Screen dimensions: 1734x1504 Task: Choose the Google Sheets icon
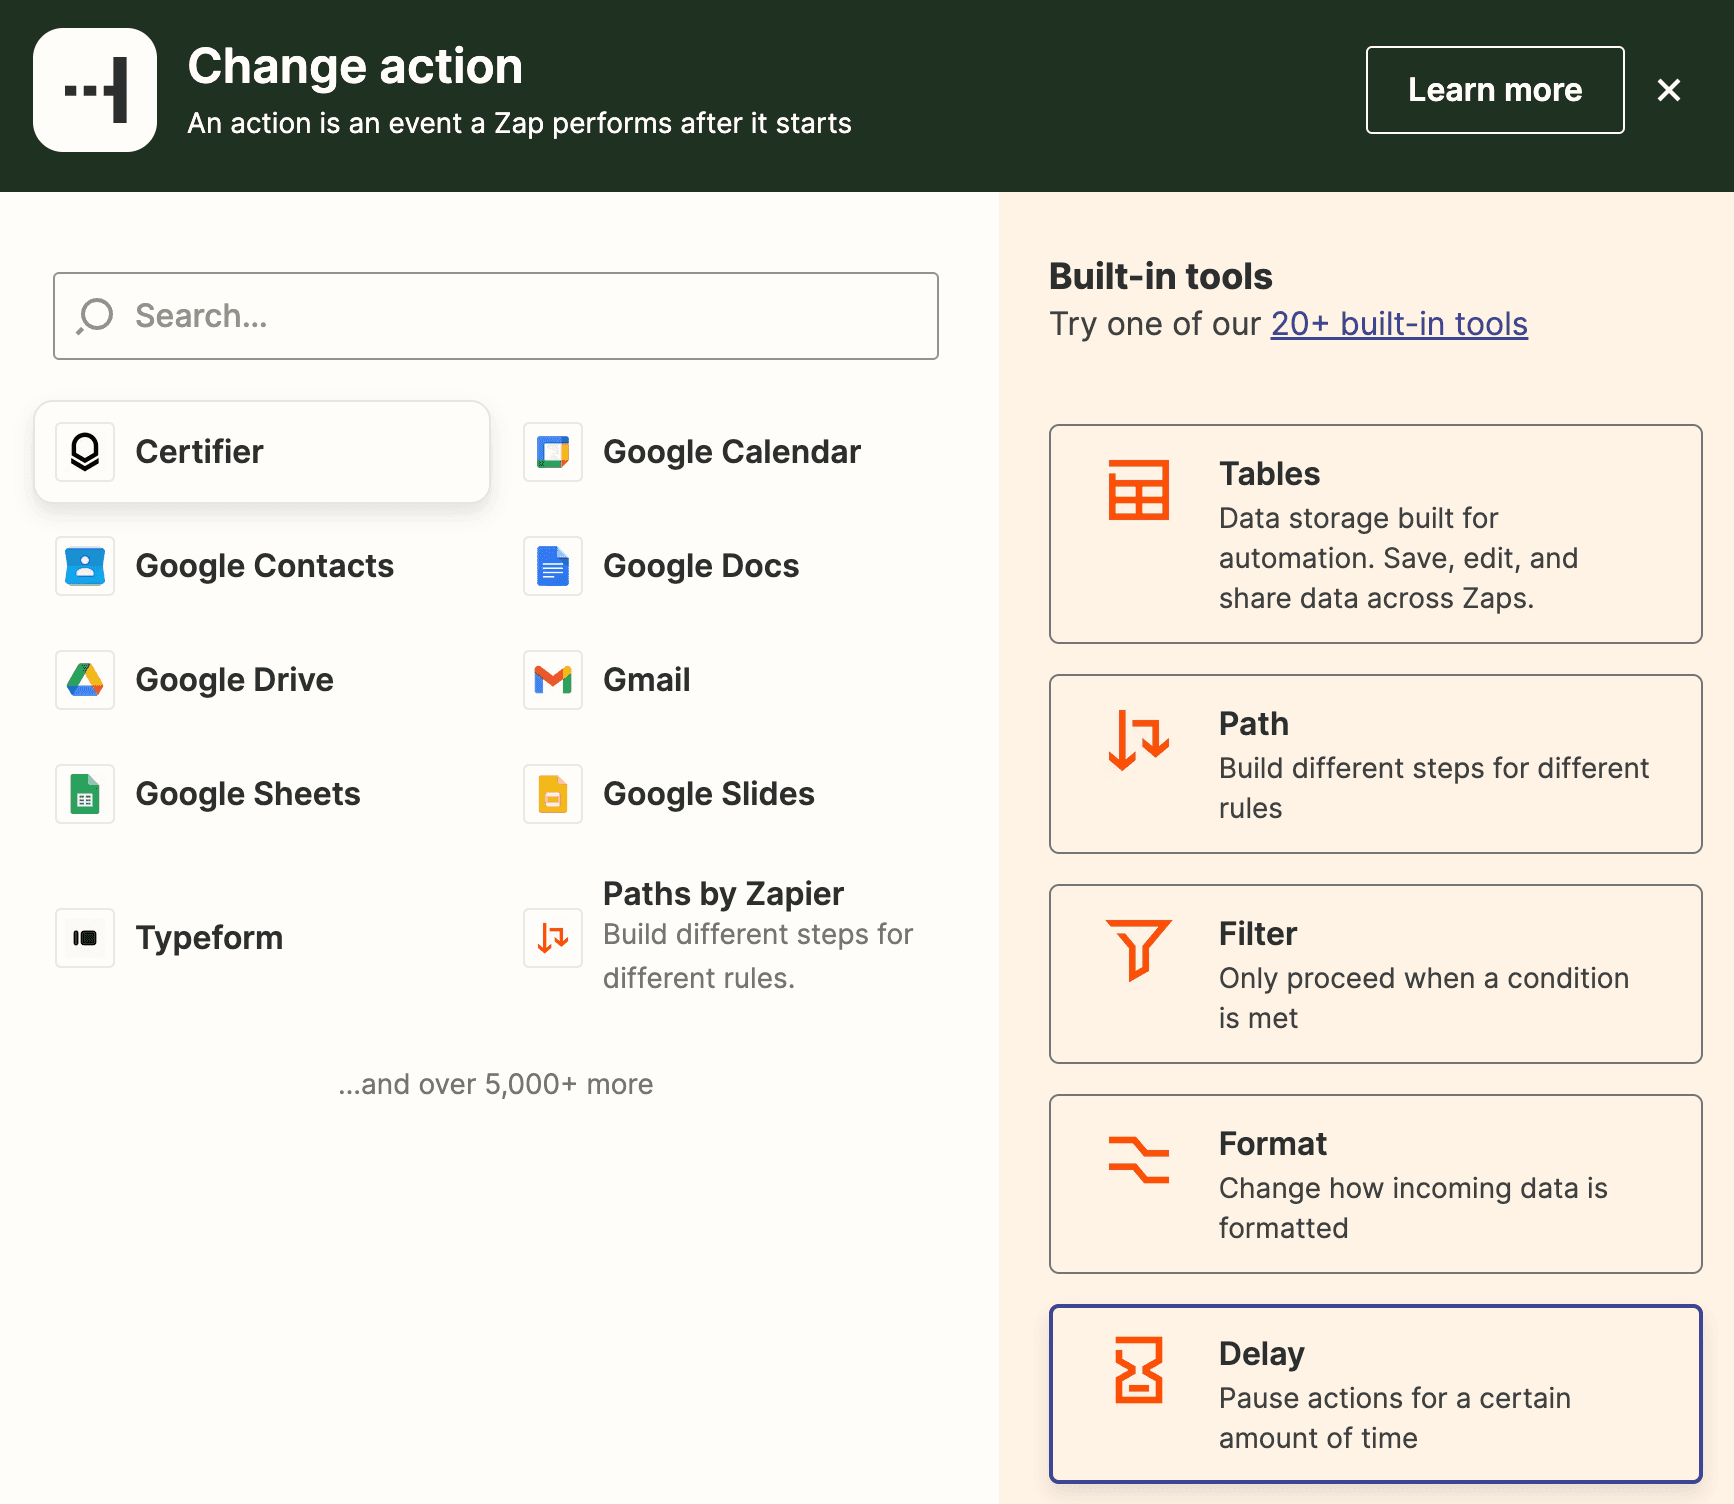[85, 794]
